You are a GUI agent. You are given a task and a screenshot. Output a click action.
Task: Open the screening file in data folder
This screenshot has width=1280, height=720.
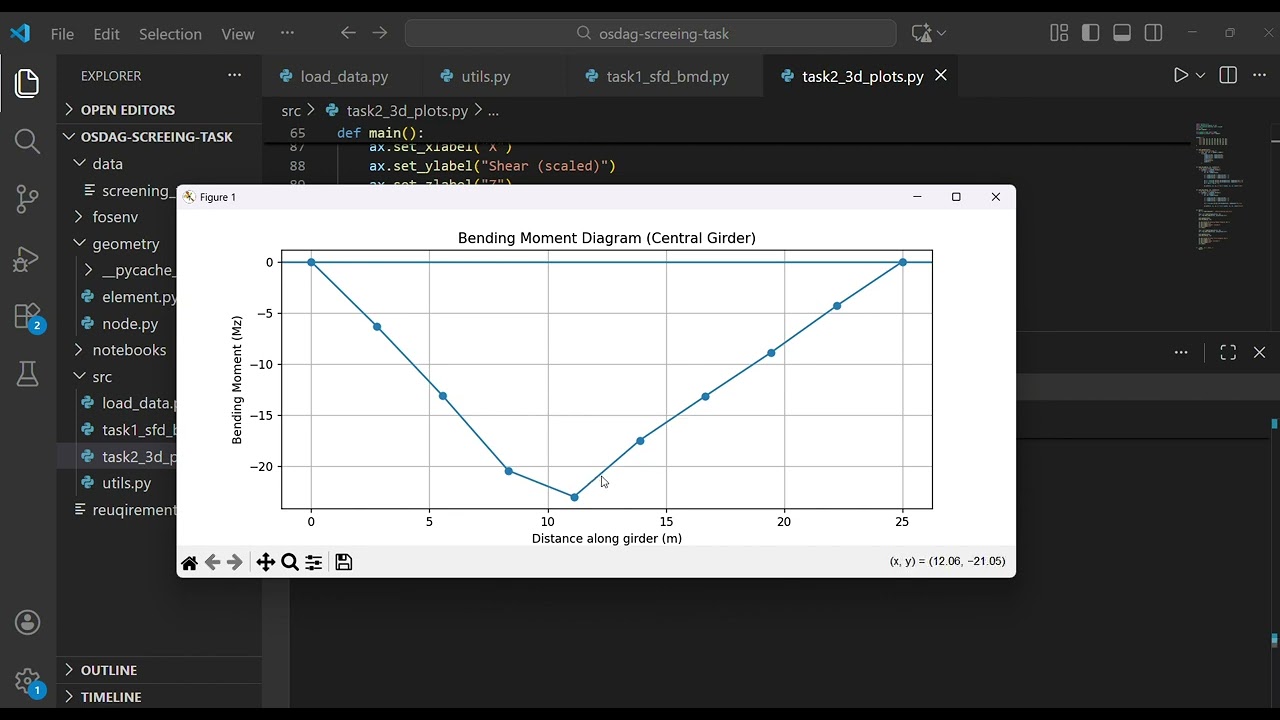136,190
